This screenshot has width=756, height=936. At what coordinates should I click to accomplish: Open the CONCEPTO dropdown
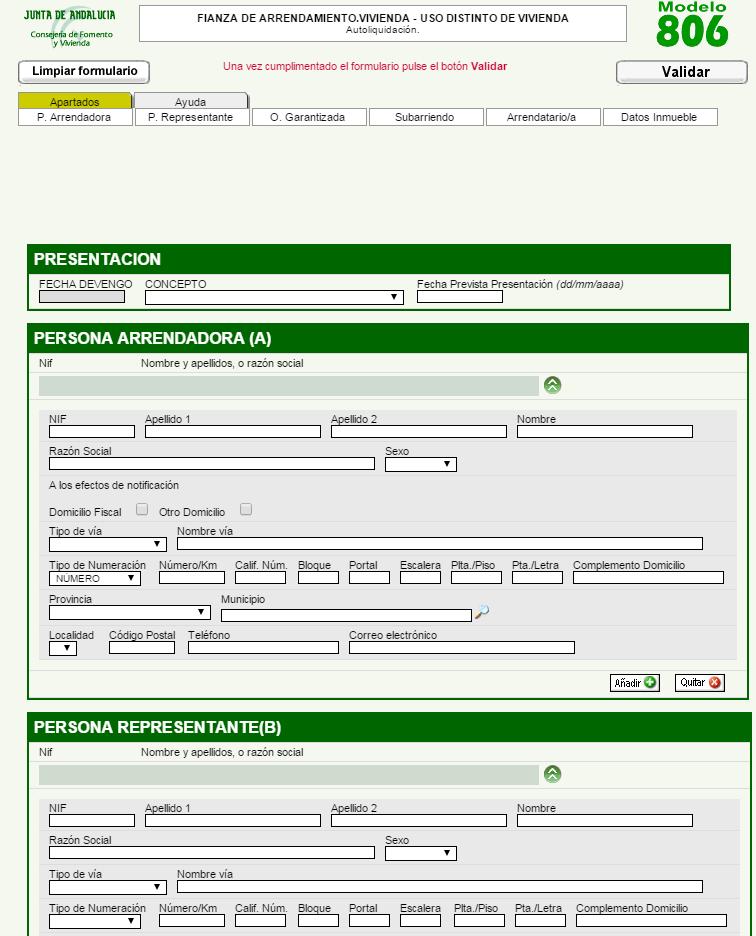click(x=274, y=297)
